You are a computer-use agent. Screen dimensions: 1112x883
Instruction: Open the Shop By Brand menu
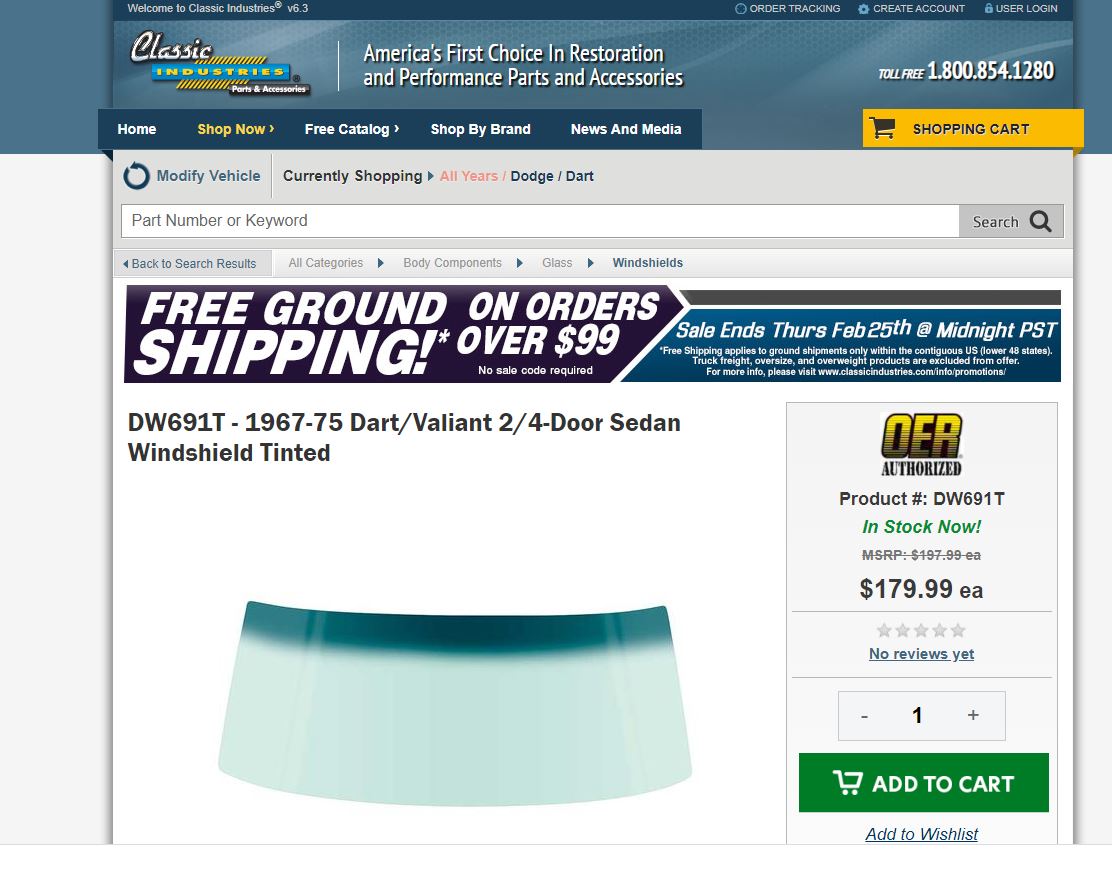click(480, 129)
